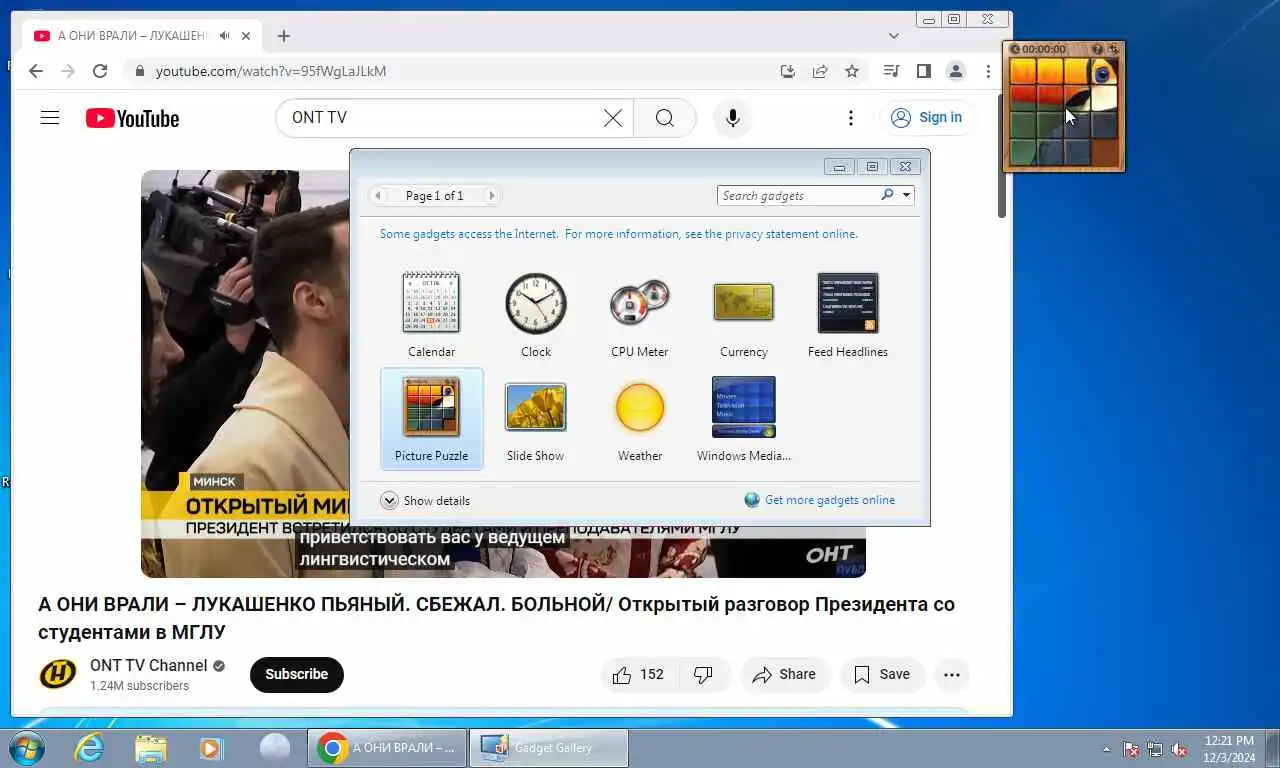Select the Windows Media Center gadget
The image size is (1280, 768).
click(743, 418)
